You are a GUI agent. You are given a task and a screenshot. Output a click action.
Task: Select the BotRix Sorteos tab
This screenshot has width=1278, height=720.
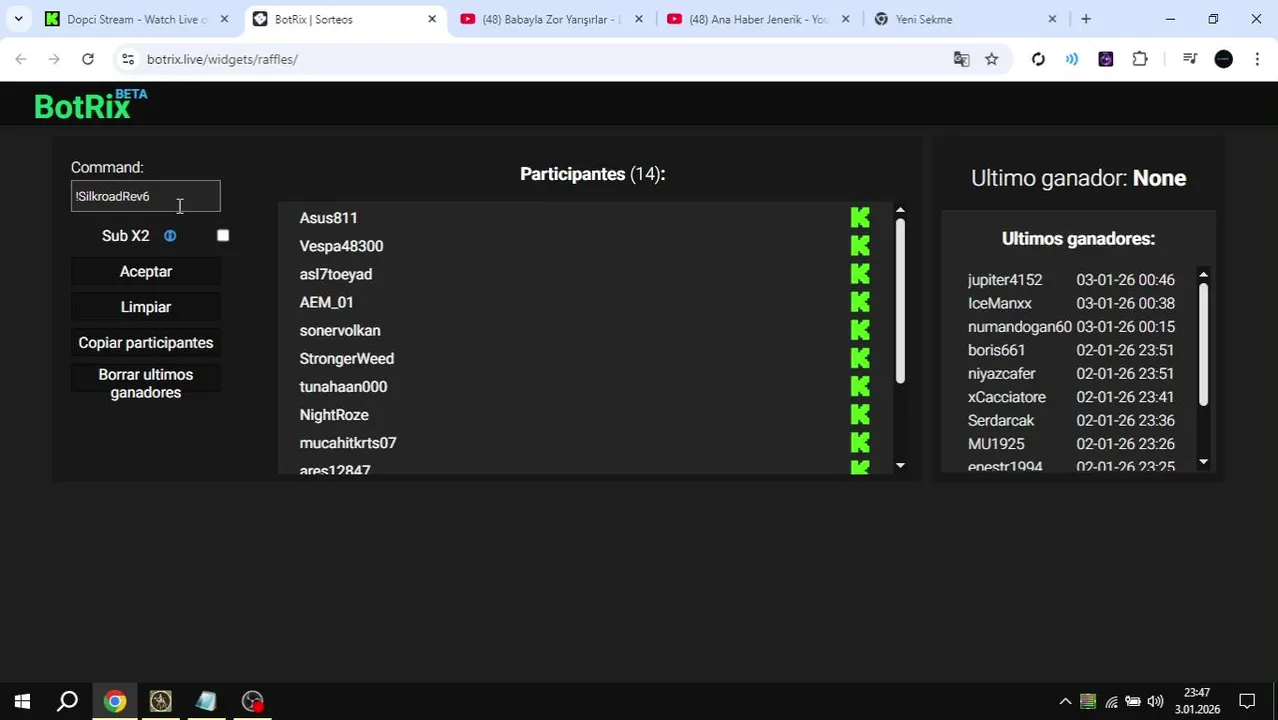(x=345, y=19)
